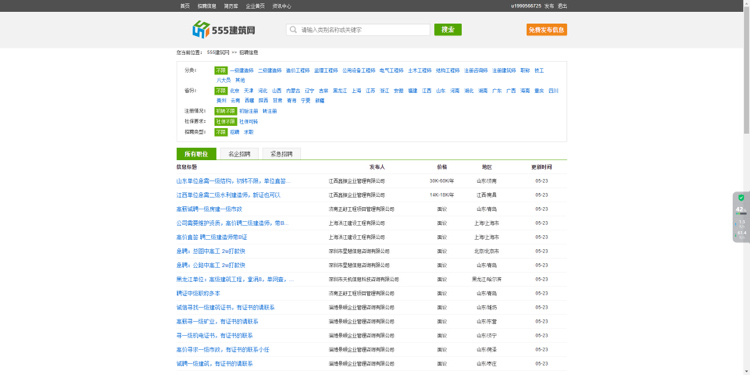The width and height of the screenshot is (750, 375).
Task: Open 企业黄页 in the top navigation
Action: 255,6
